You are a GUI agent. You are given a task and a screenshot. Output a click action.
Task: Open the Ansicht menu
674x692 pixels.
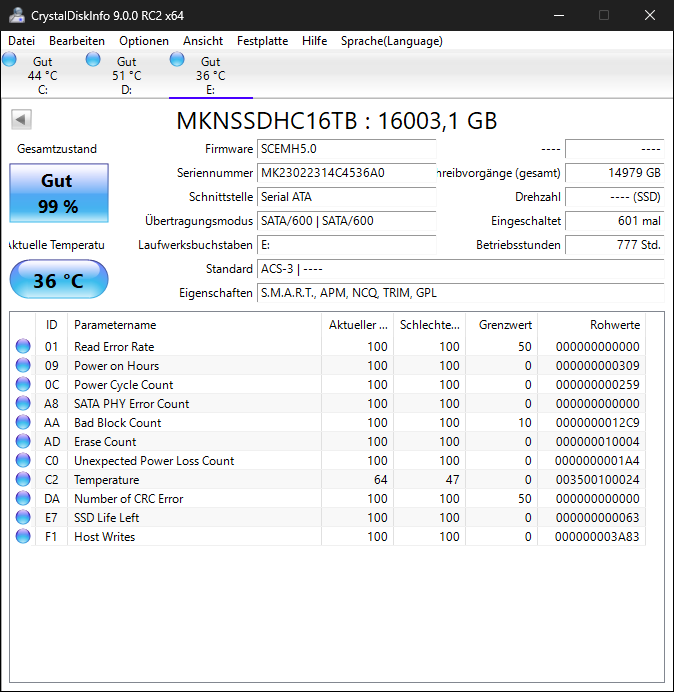[x=203, y=41]
